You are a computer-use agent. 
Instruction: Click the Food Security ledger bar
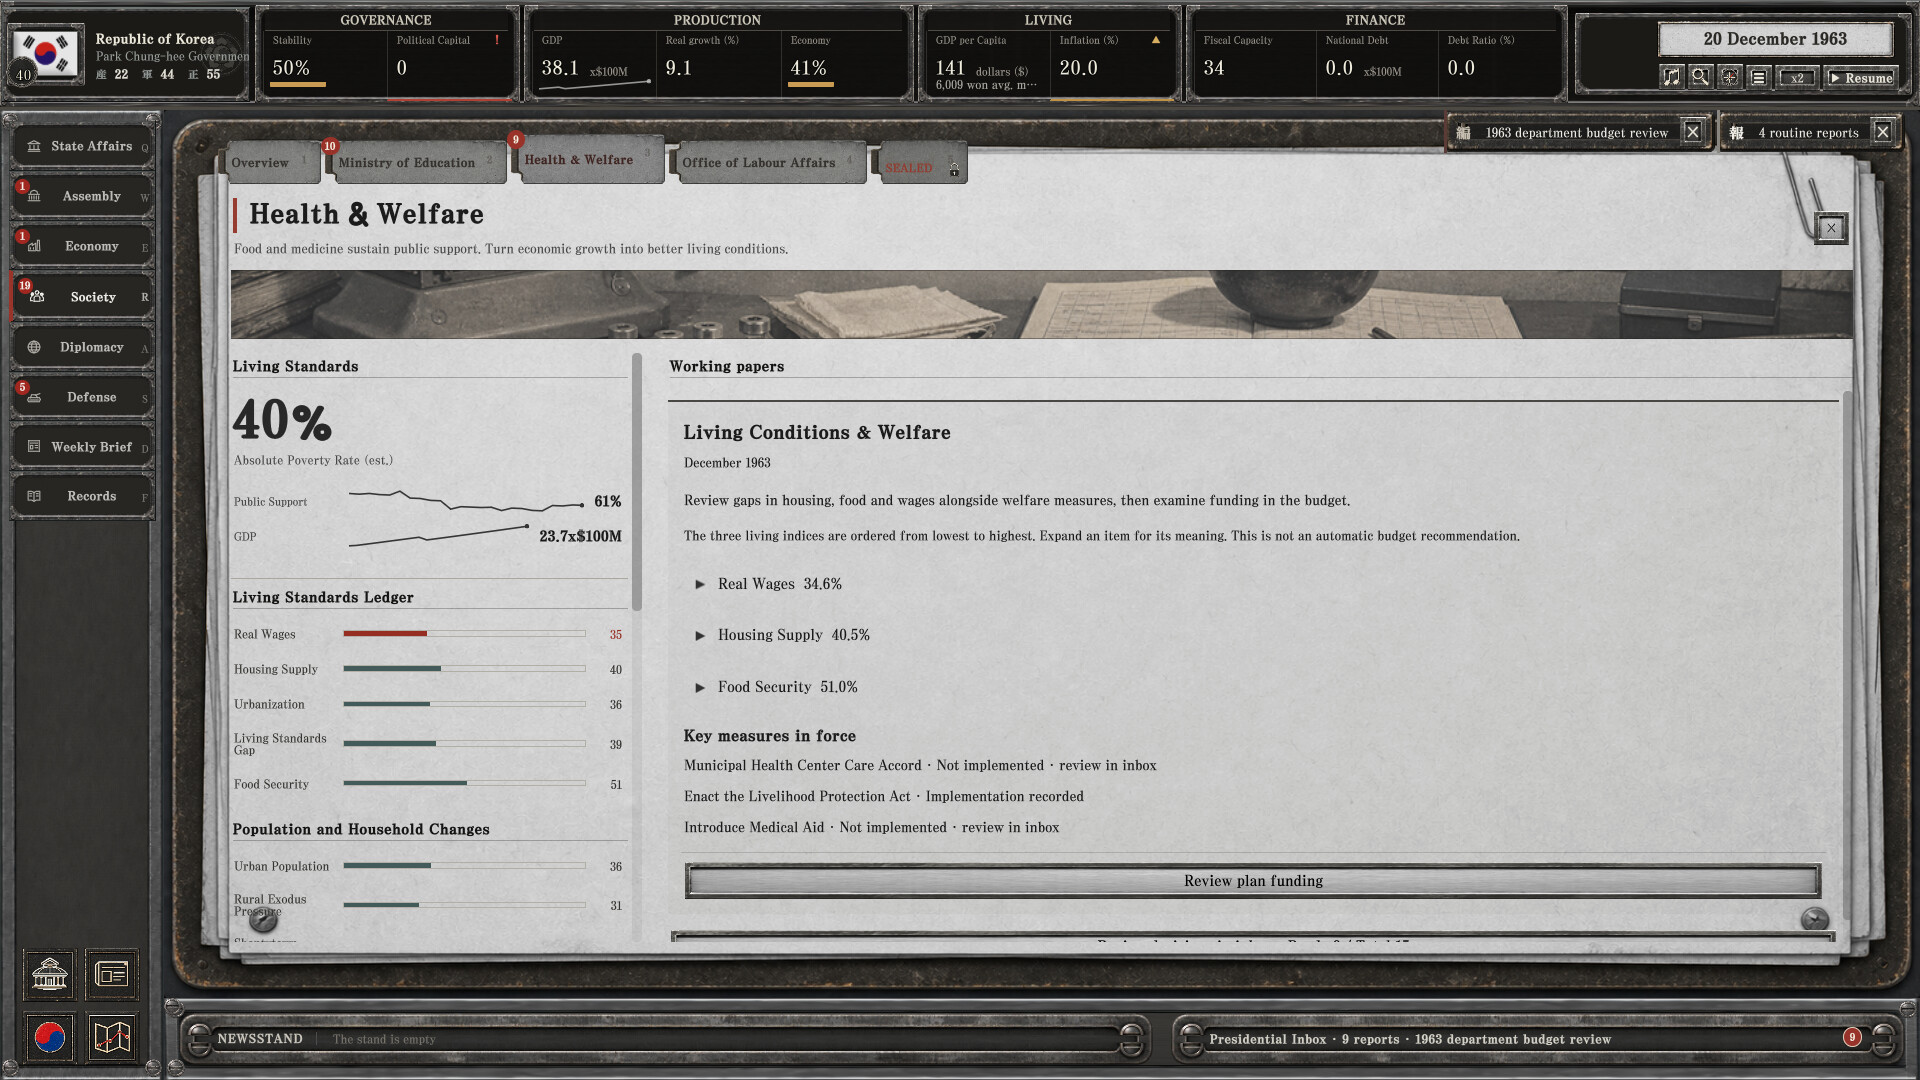coord(464,783)
